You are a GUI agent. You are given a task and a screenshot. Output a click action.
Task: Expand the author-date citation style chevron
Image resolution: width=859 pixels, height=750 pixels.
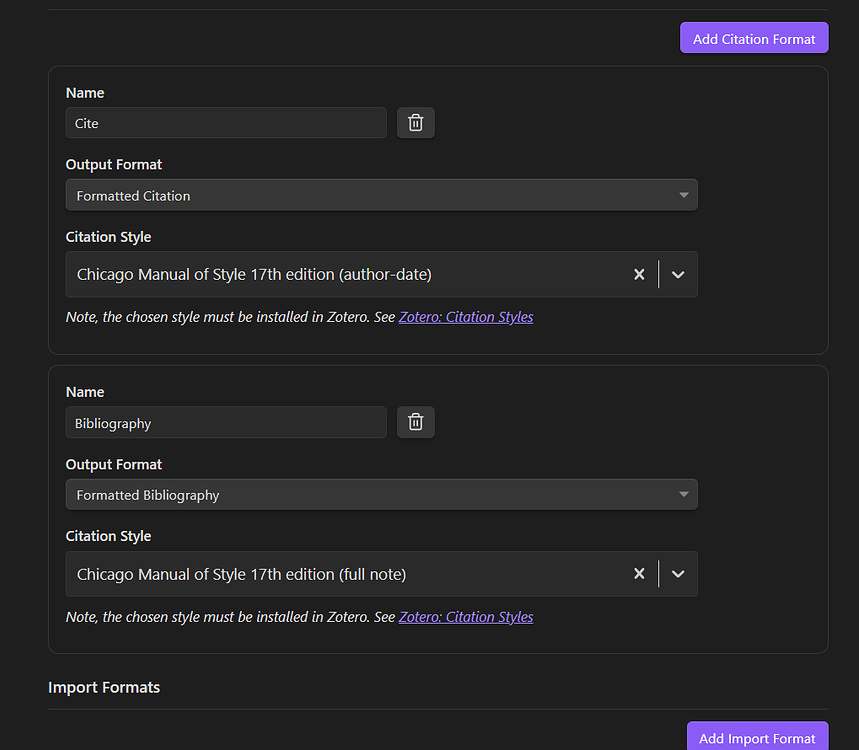(x=678, y=274)
